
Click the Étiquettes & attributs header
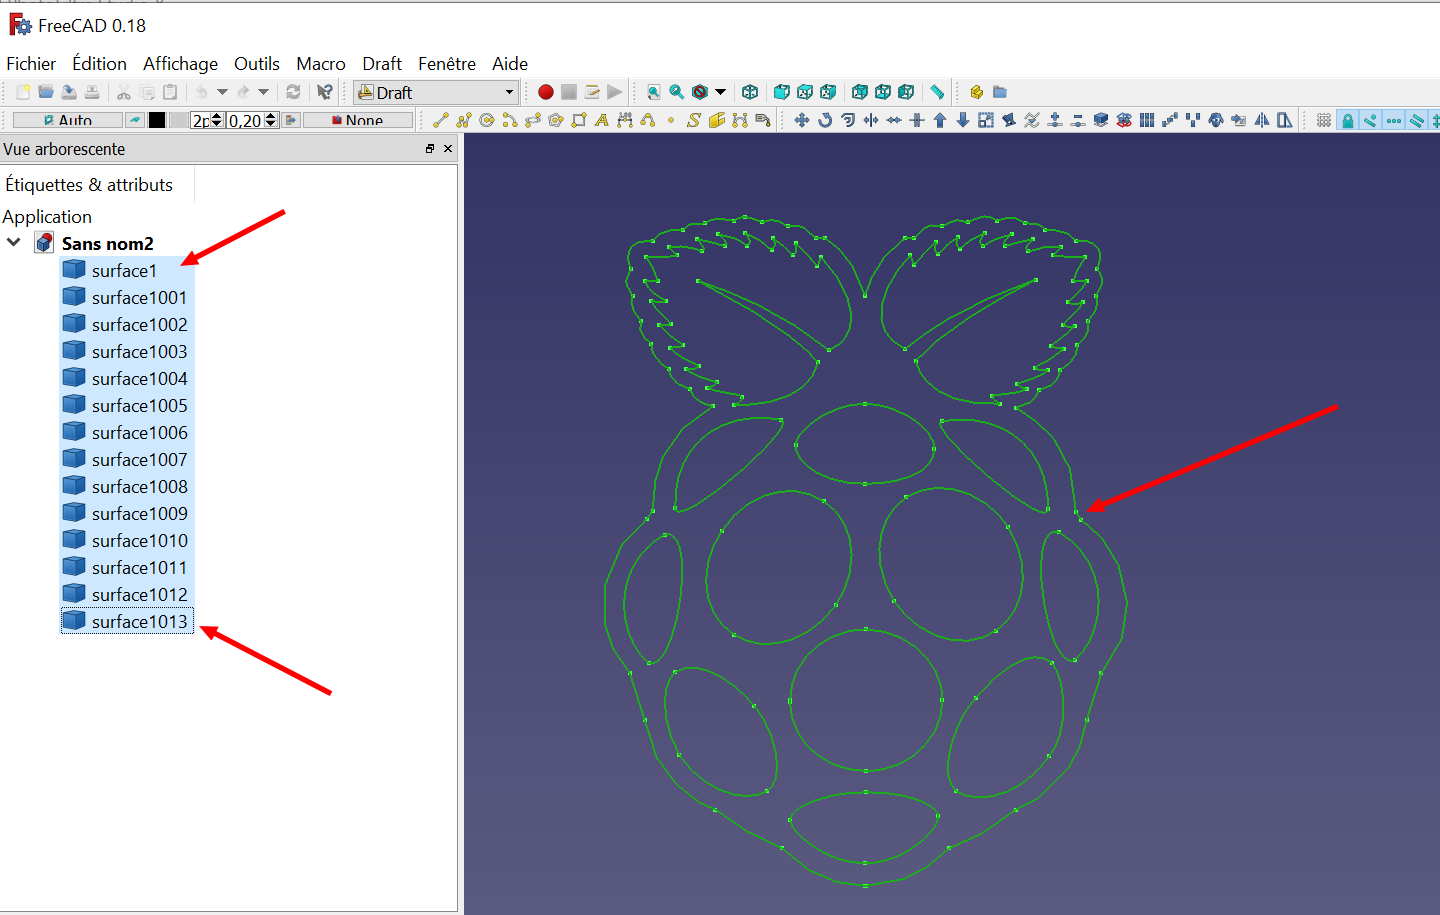89,185
